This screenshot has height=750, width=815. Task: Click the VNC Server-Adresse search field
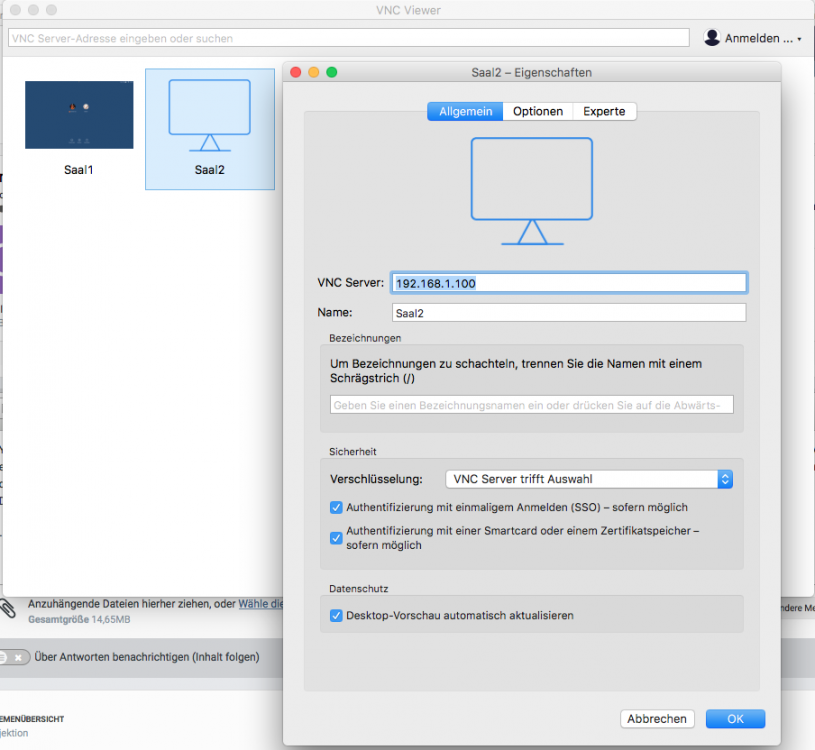tap(348, 38)
